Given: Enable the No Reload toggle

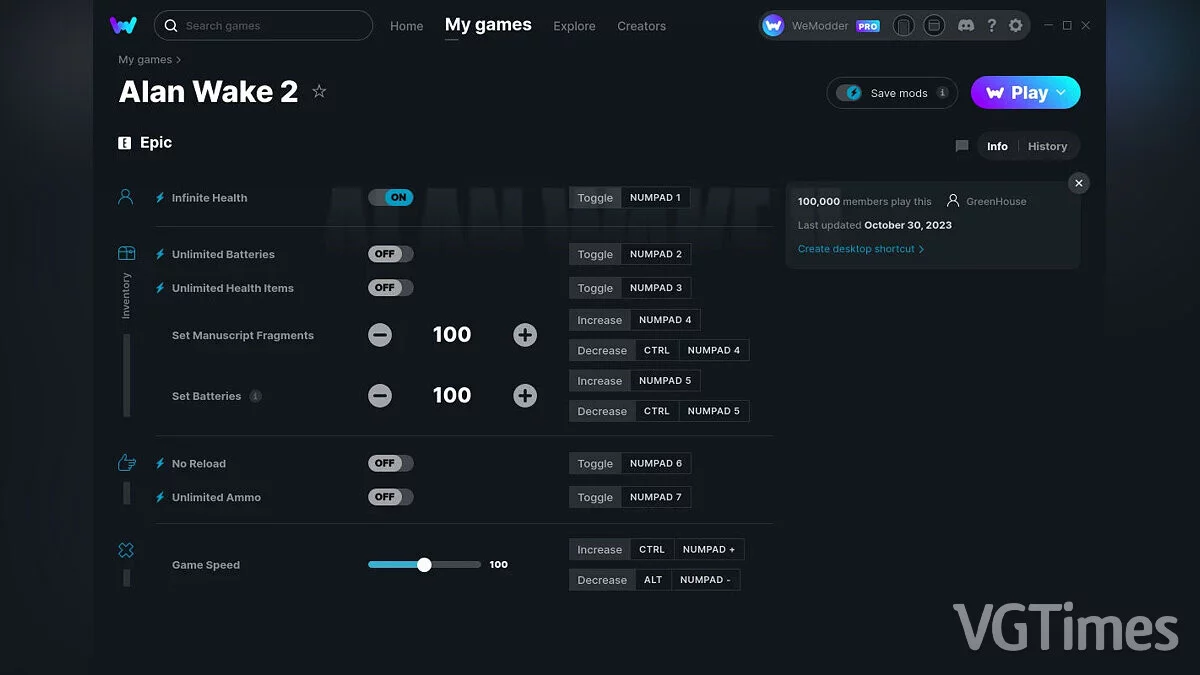Looking at the screenshot, I should coord(390,464).
